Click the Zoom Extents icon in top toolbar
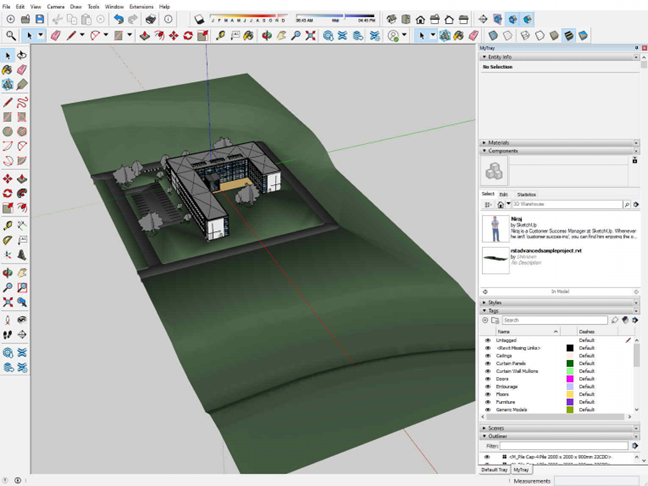Viewport: 648px width, 486px height. tap(310, 36)
